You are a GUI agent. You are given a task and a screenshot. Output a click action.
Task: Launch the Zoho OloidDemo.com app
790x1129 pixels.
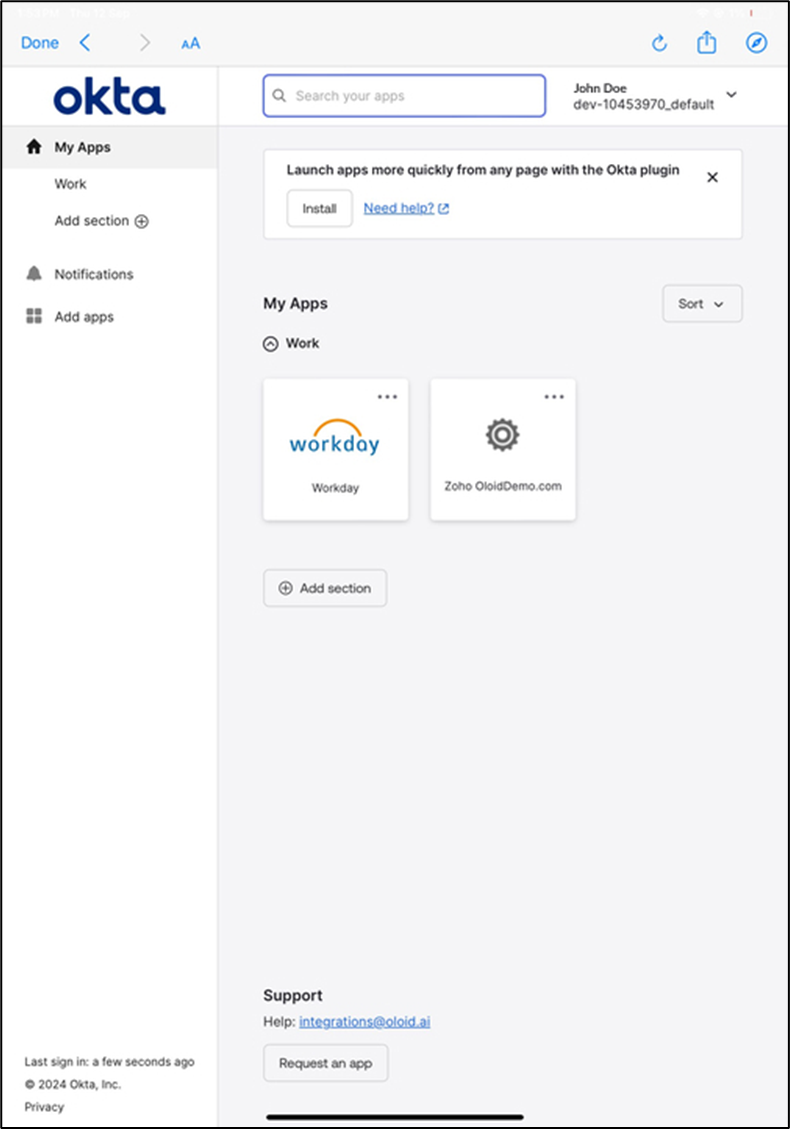pos(503,450)
